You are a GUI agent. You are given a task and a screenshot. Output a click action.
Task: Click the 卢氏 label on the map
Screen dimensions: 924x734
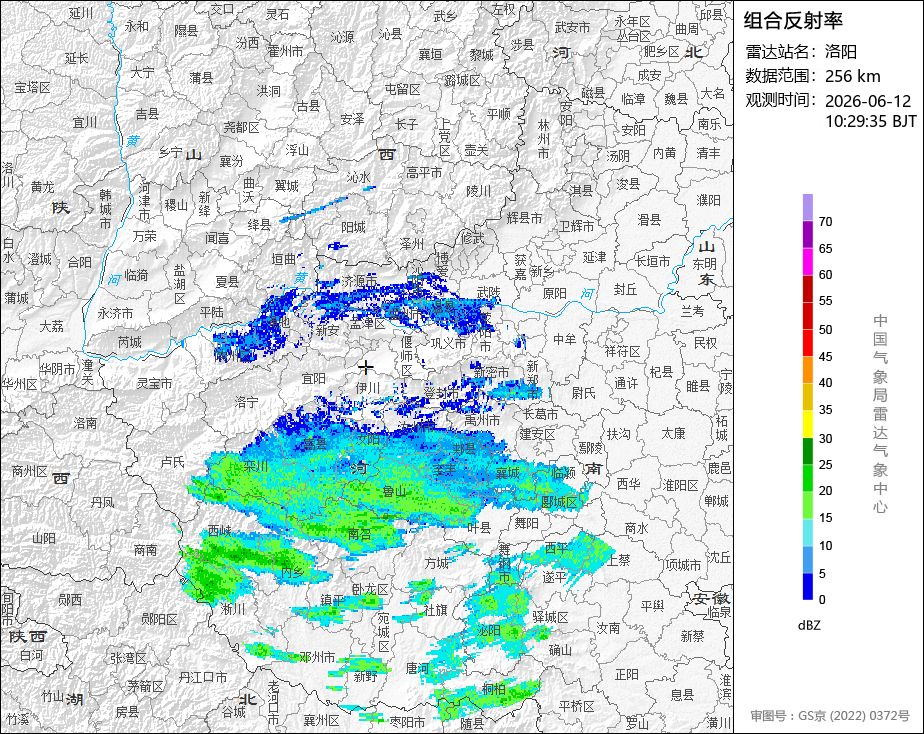pos(173,462)
